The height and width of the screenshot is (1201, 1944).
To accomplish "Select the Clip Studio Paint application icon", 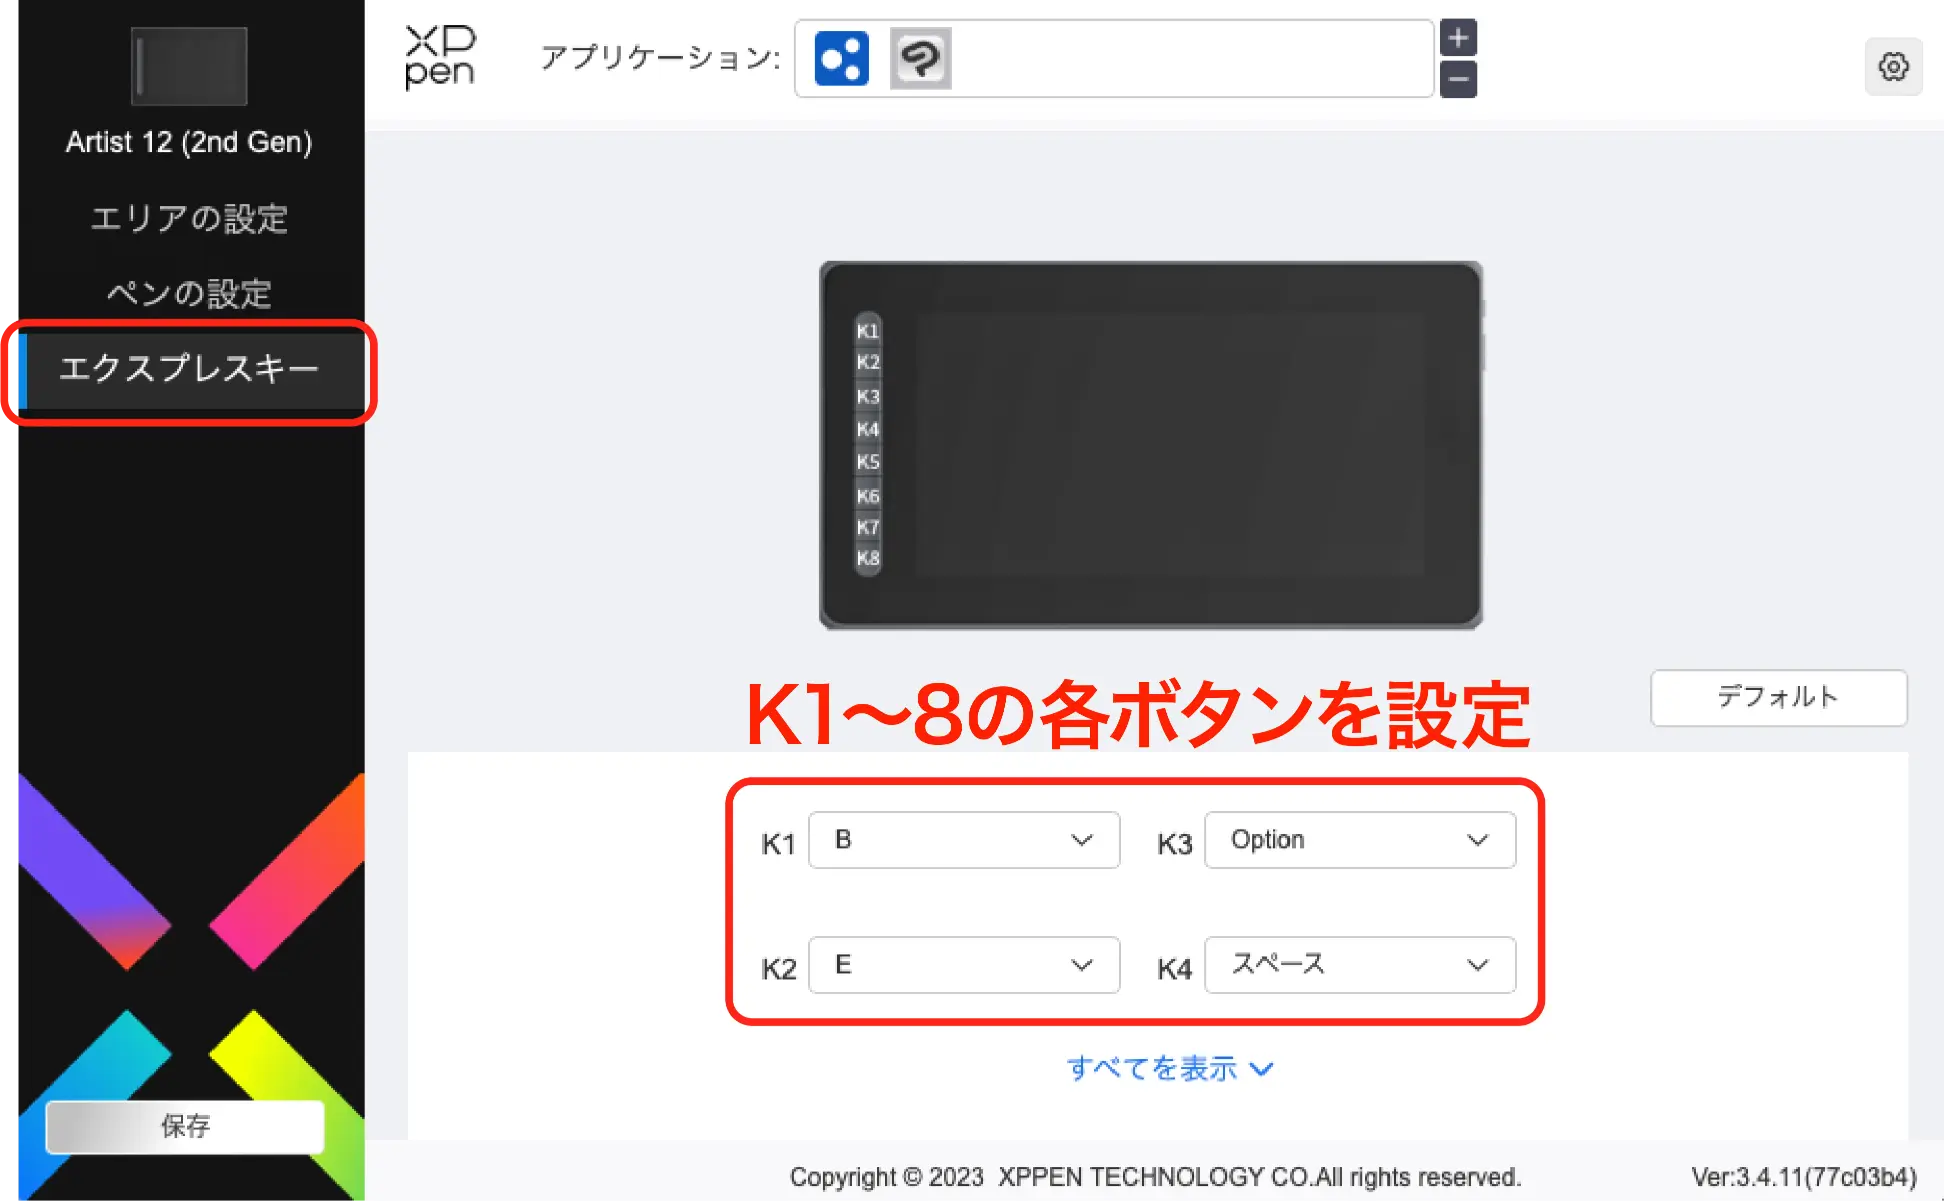I will tap(920, 59).
